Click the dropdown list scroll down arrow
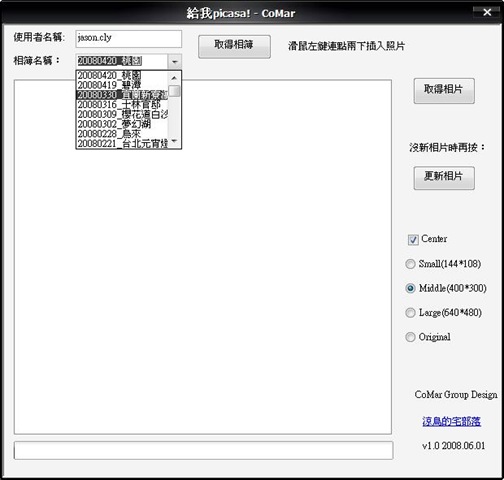The image size is (504, 480). coord(174,142)
